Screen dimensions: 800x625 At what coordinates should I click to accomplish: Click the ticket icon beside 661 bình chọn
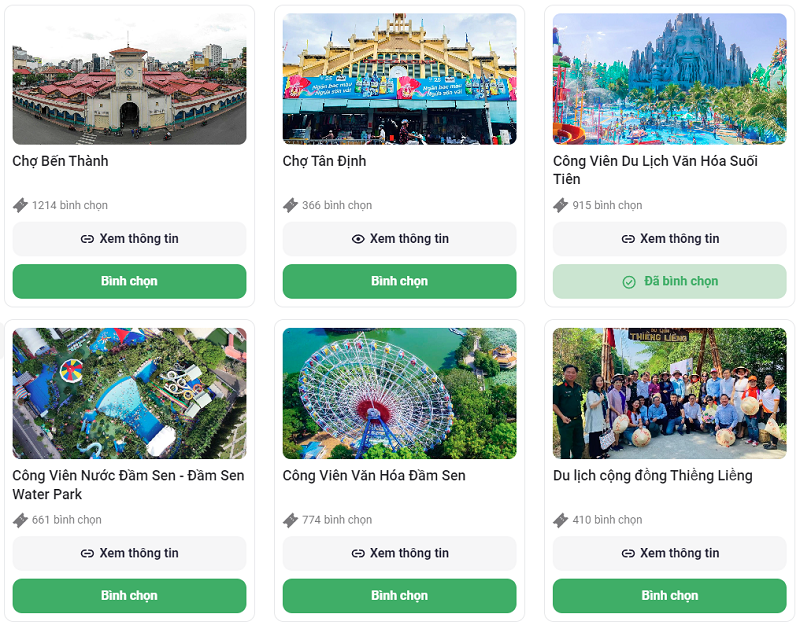(20, 520)
